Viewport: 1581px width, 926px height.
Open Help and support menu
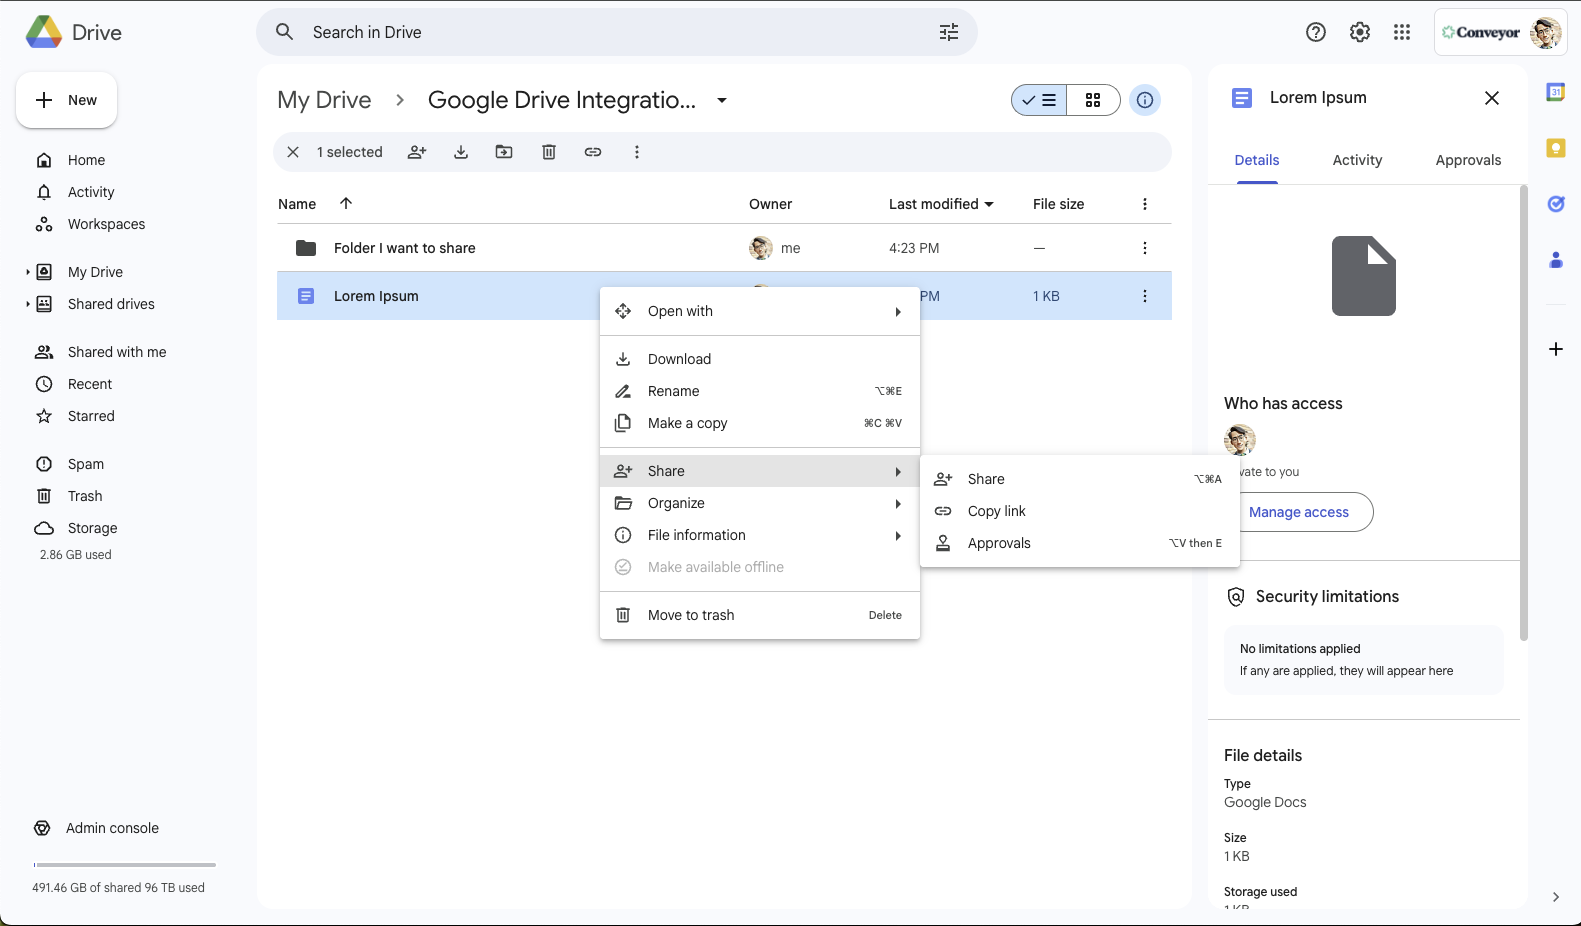1316,32
